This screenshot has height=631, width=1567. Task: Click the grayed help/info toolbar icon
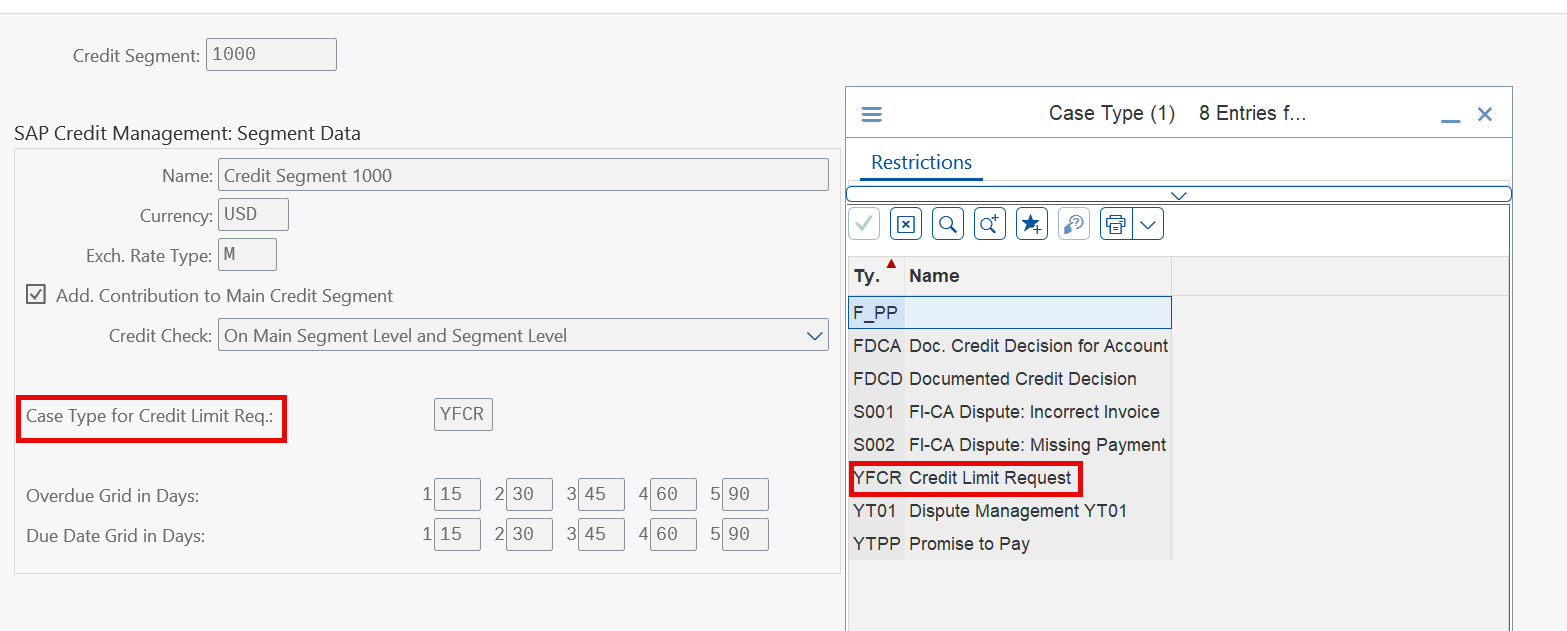pos(1073,224)
